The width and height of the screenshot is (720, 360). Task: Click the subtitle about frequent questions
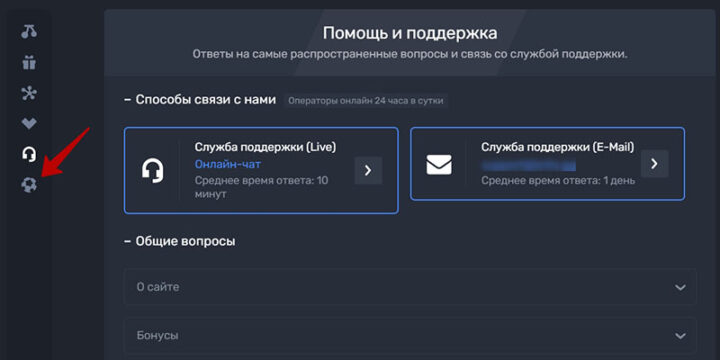[410, 54]
